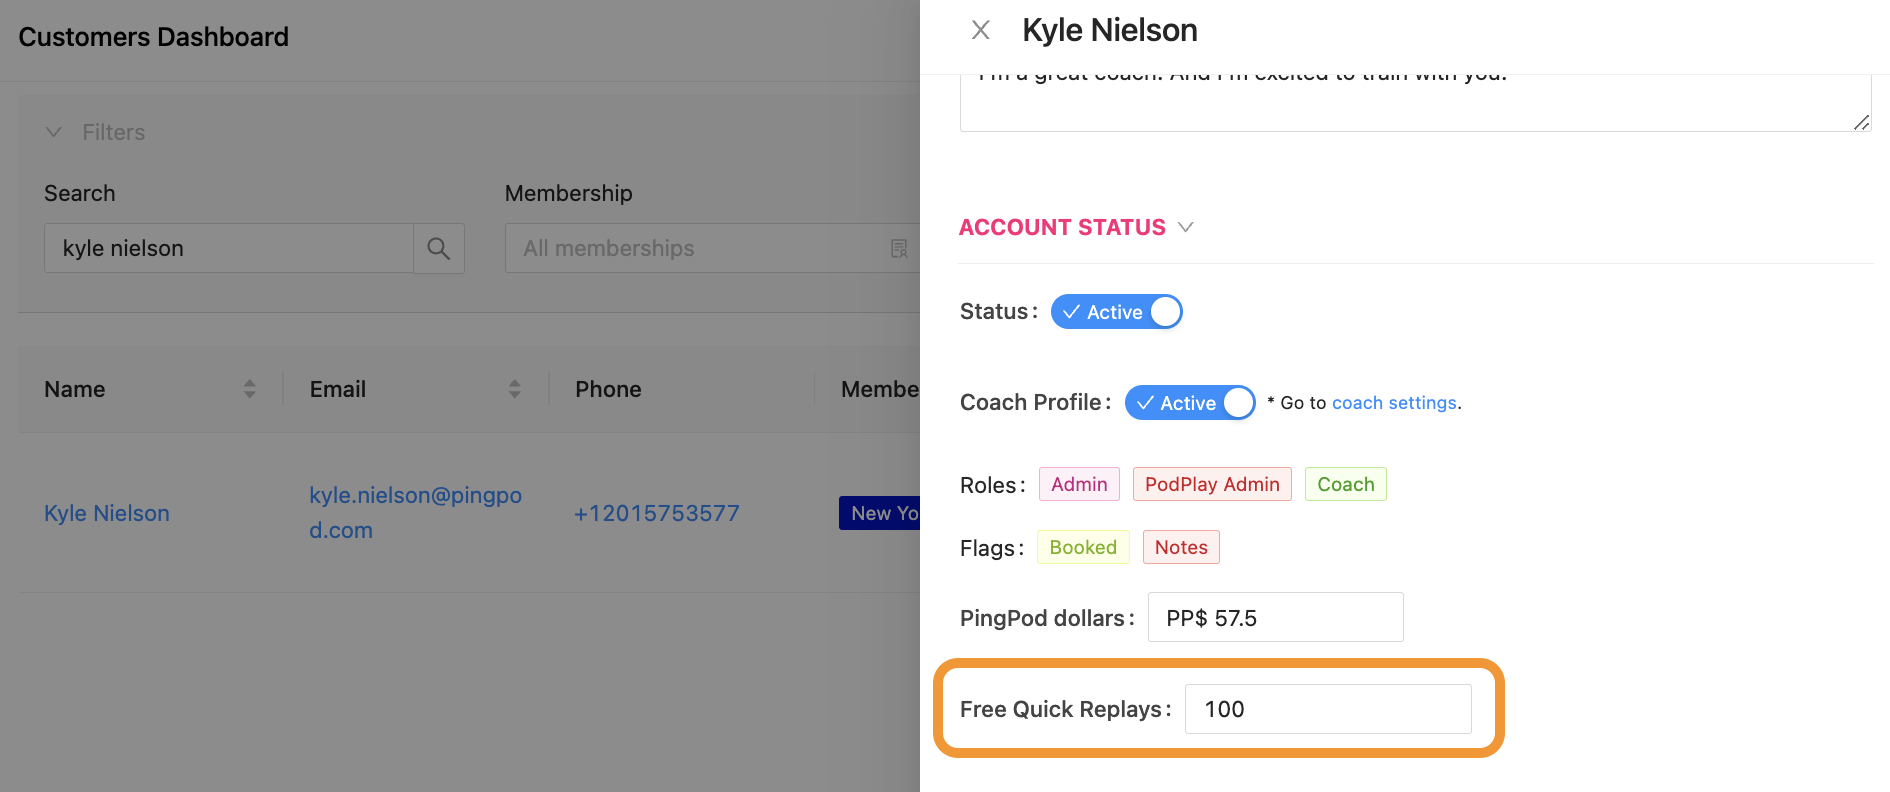
Task: Collapse the Filters section chevron
Action: click(54, 132)
